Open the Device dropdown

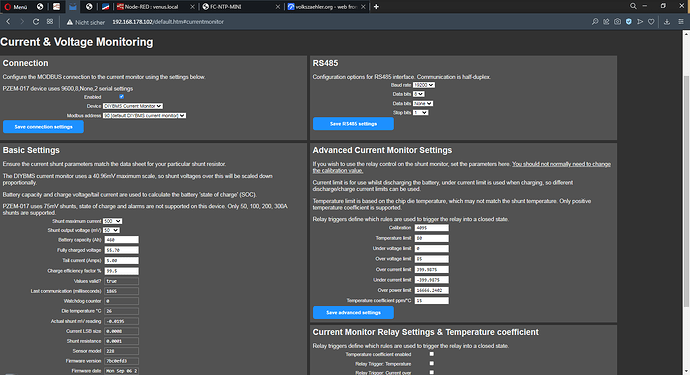(x=133, y=106)
